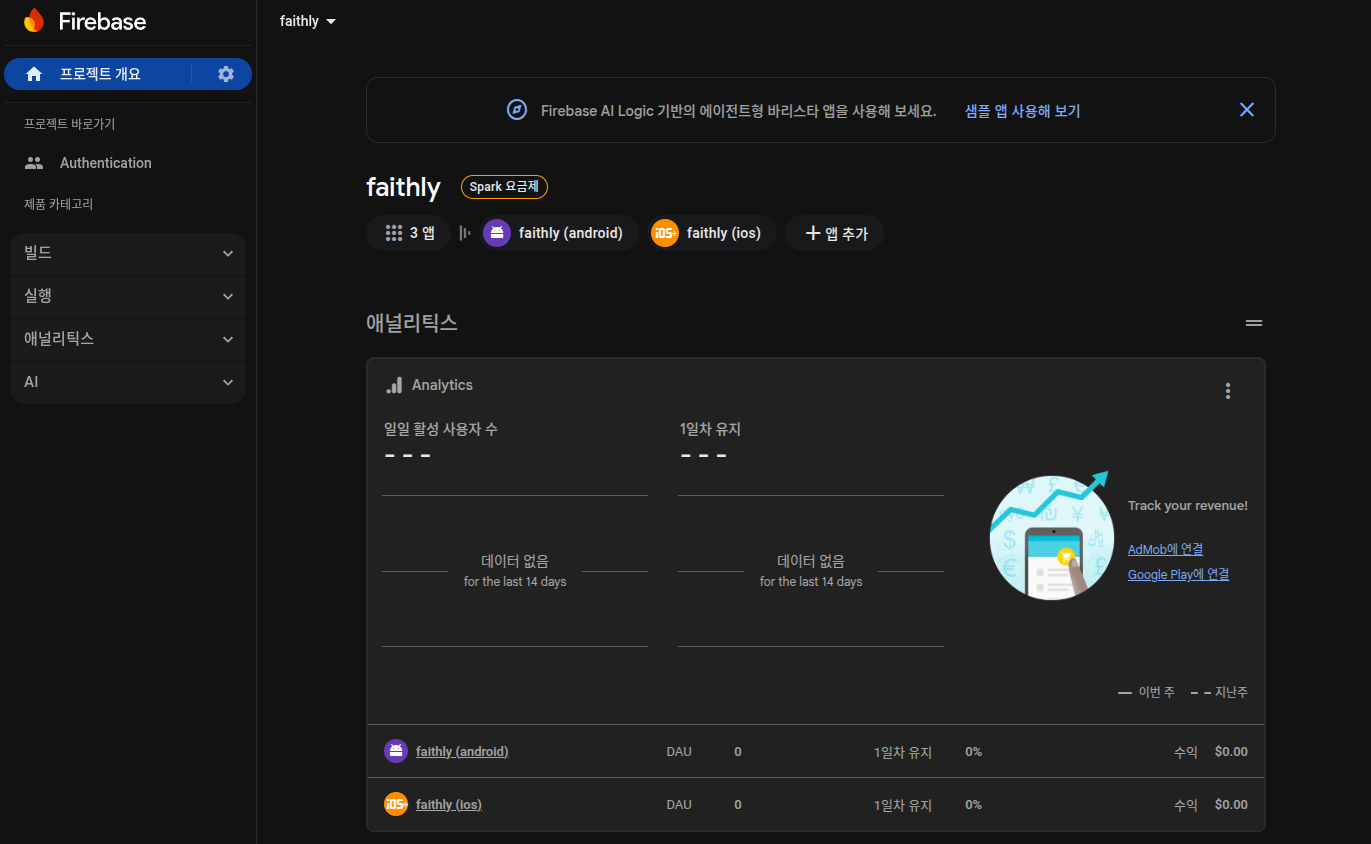
Task: Click the 지난주 legend entry
Action: tap(1219, 692)
